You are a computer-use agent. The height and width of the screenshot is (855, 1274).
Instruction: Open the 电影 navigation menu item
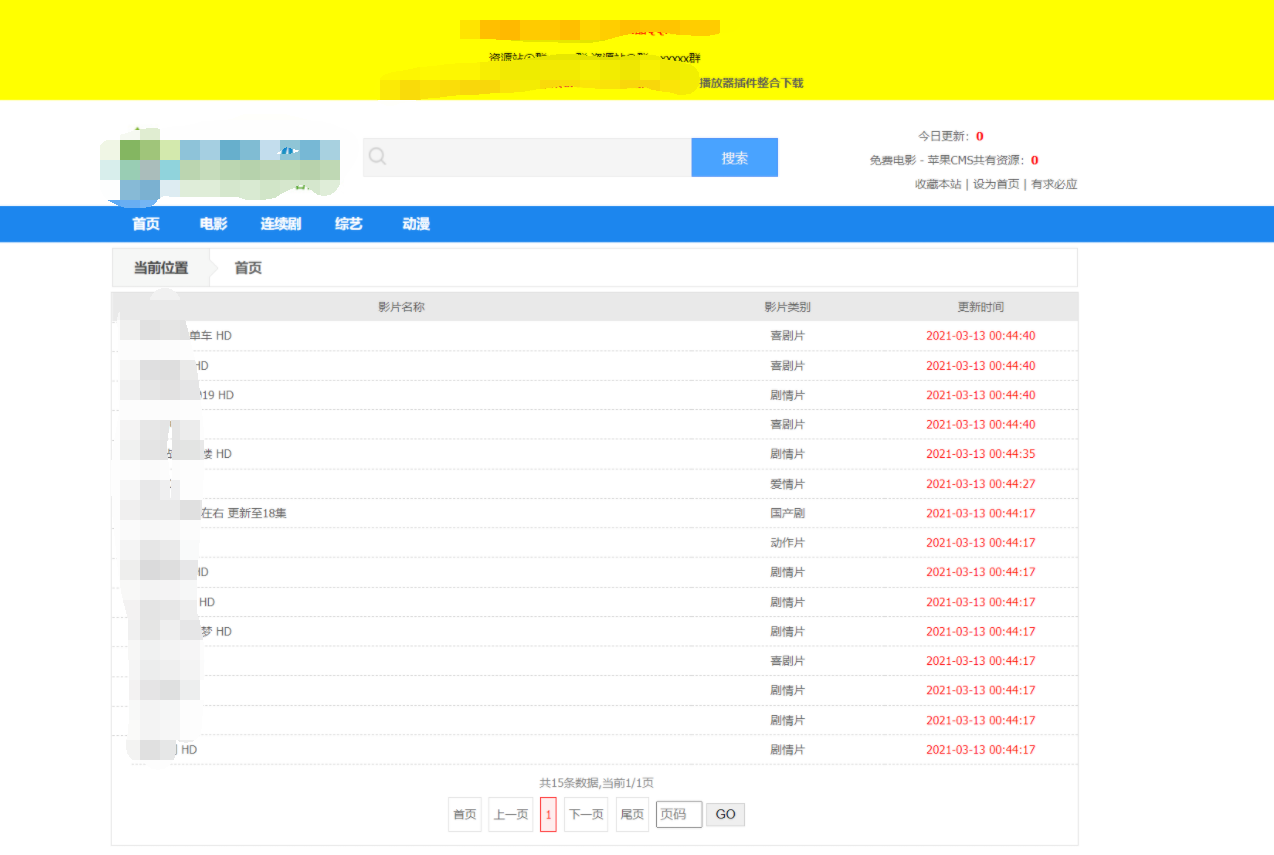(x=213, y=224)
